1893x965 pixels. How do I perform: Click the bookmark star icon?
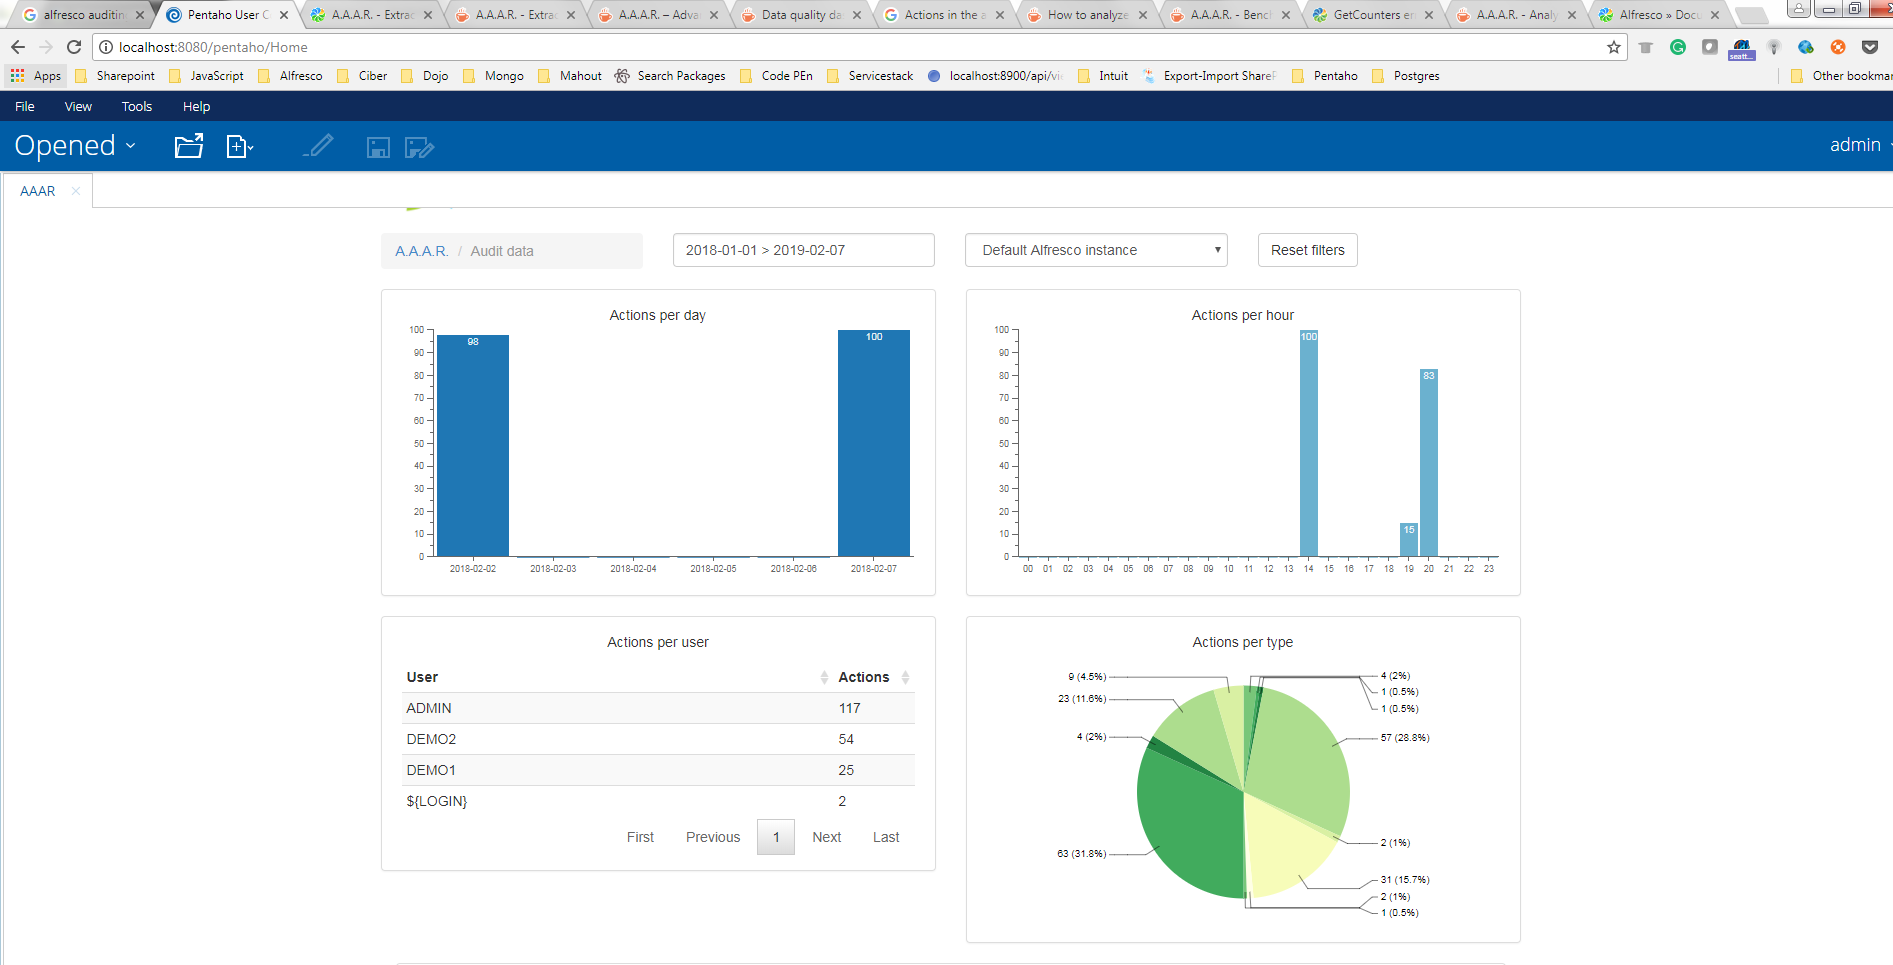pos(1613,47)
